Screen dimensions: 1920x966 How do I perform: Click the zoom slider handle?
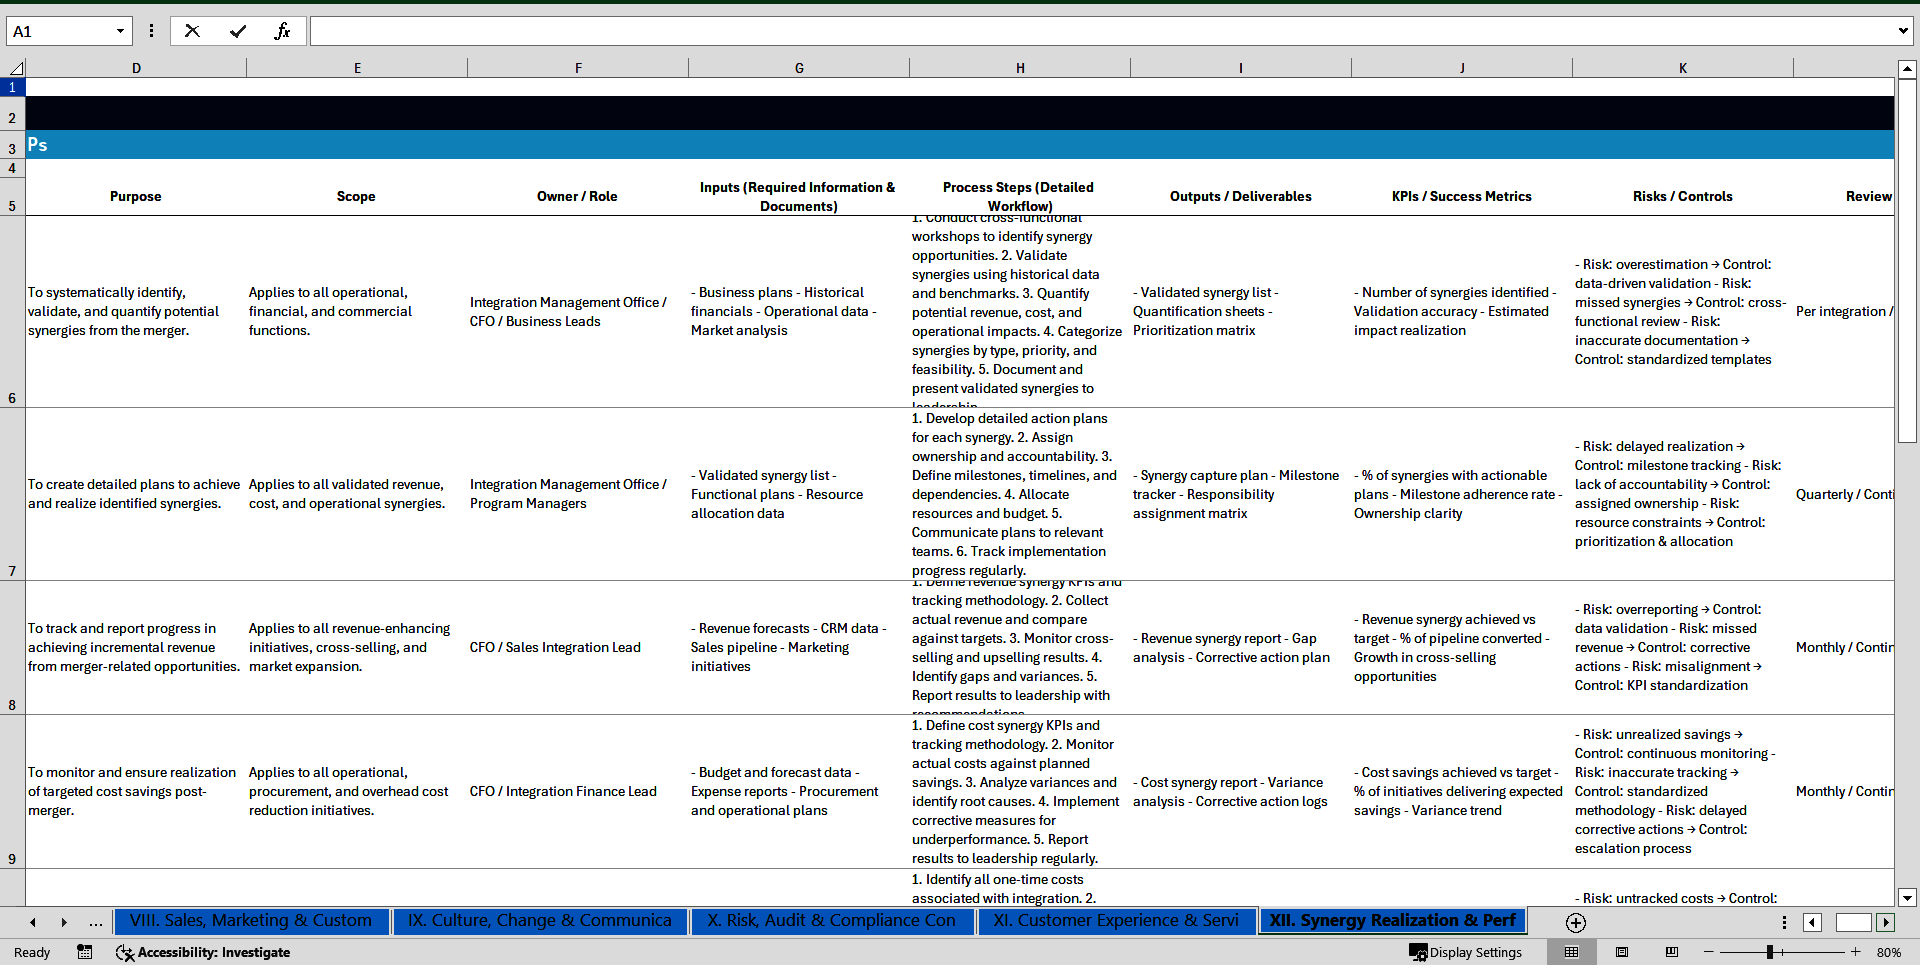click(1769, 952)
